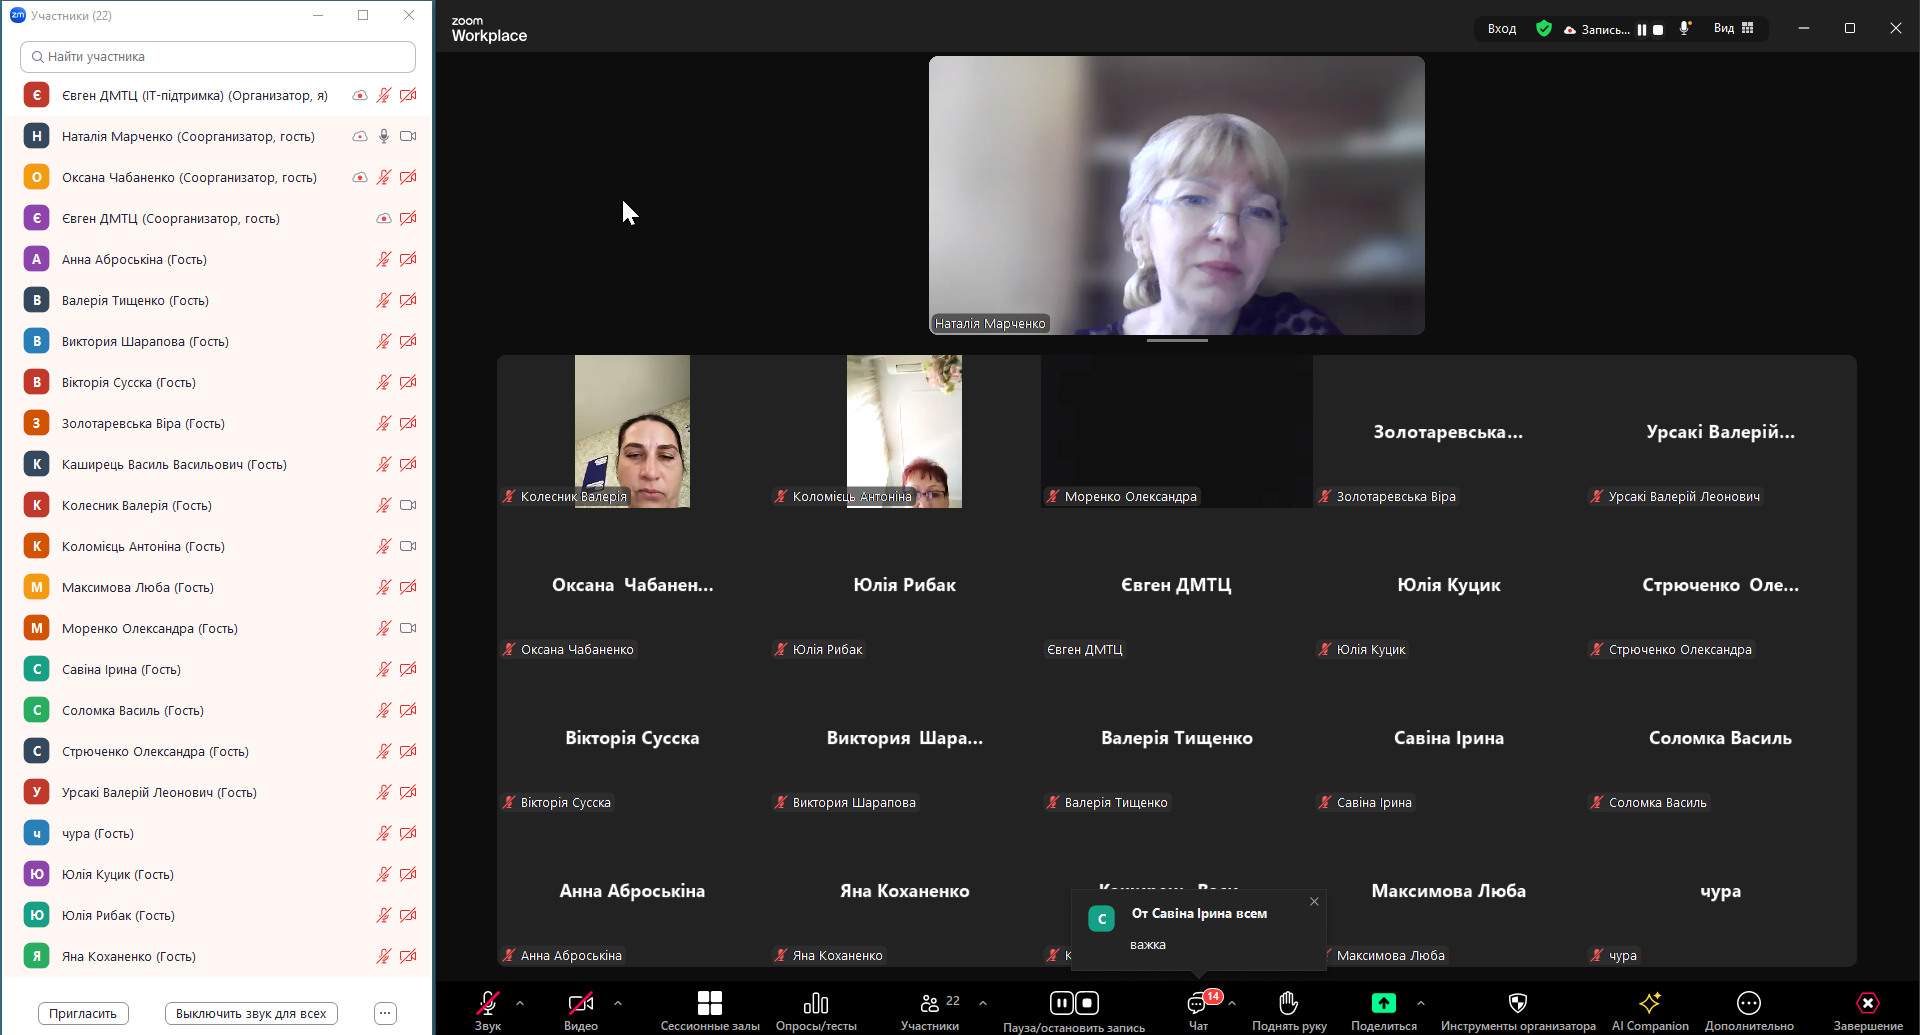Screen dimensions: 1920x1035
Task: Open the Breakout Rooms (Сессионные залы) icon
Action: (709, 1004)
